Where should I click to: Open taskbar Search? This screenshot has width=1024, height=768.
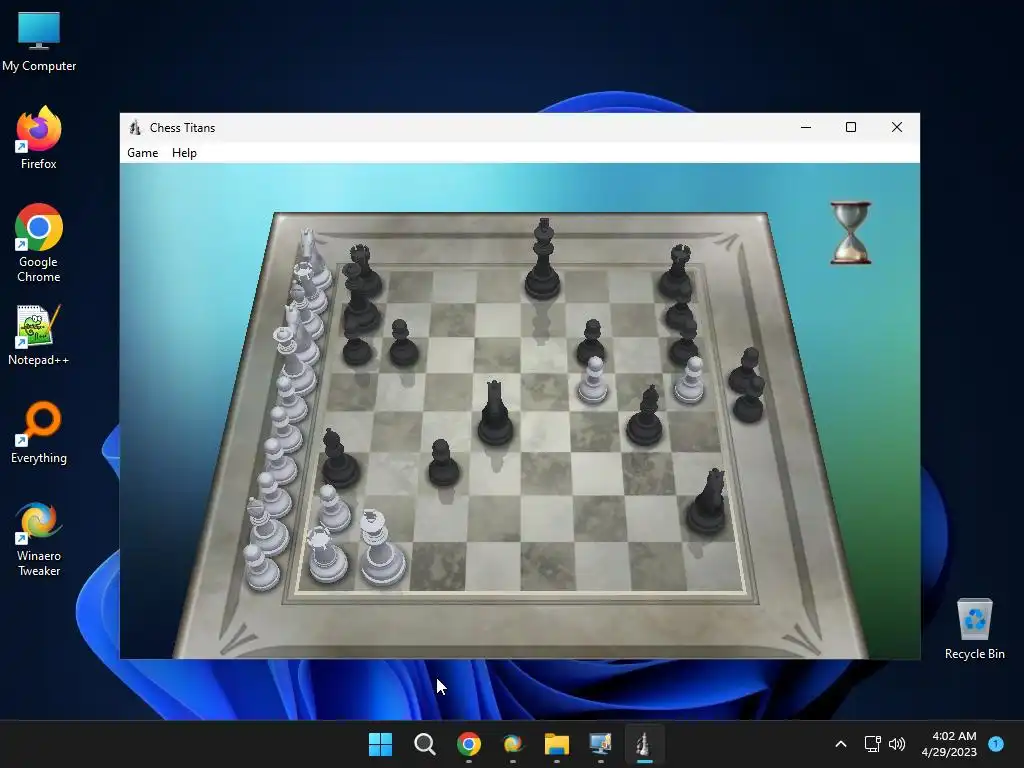click(424, 744)
